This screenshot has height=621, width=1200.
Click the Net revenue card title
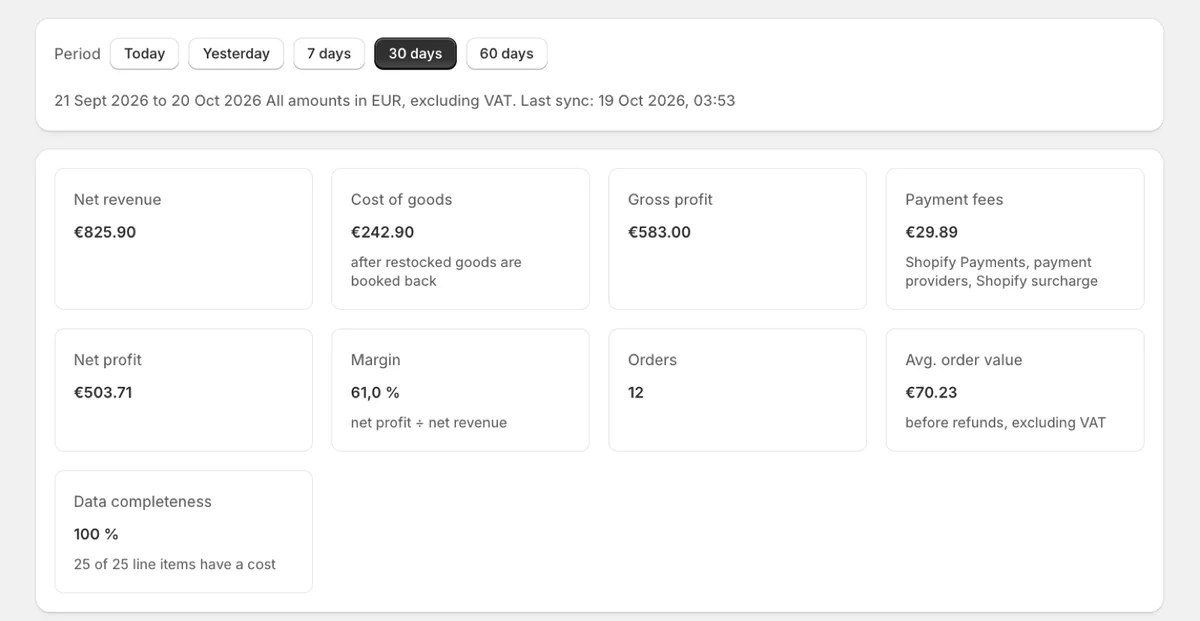(117, 200)
